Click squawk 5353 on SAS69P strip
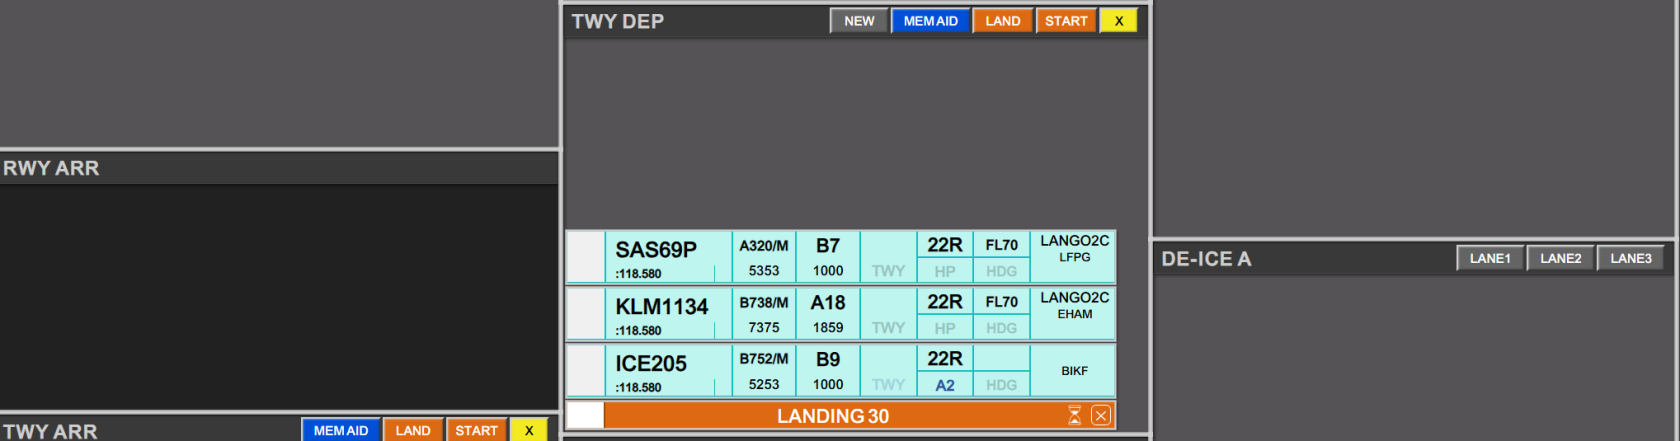 pyautogui.click(x=764, y=271)
